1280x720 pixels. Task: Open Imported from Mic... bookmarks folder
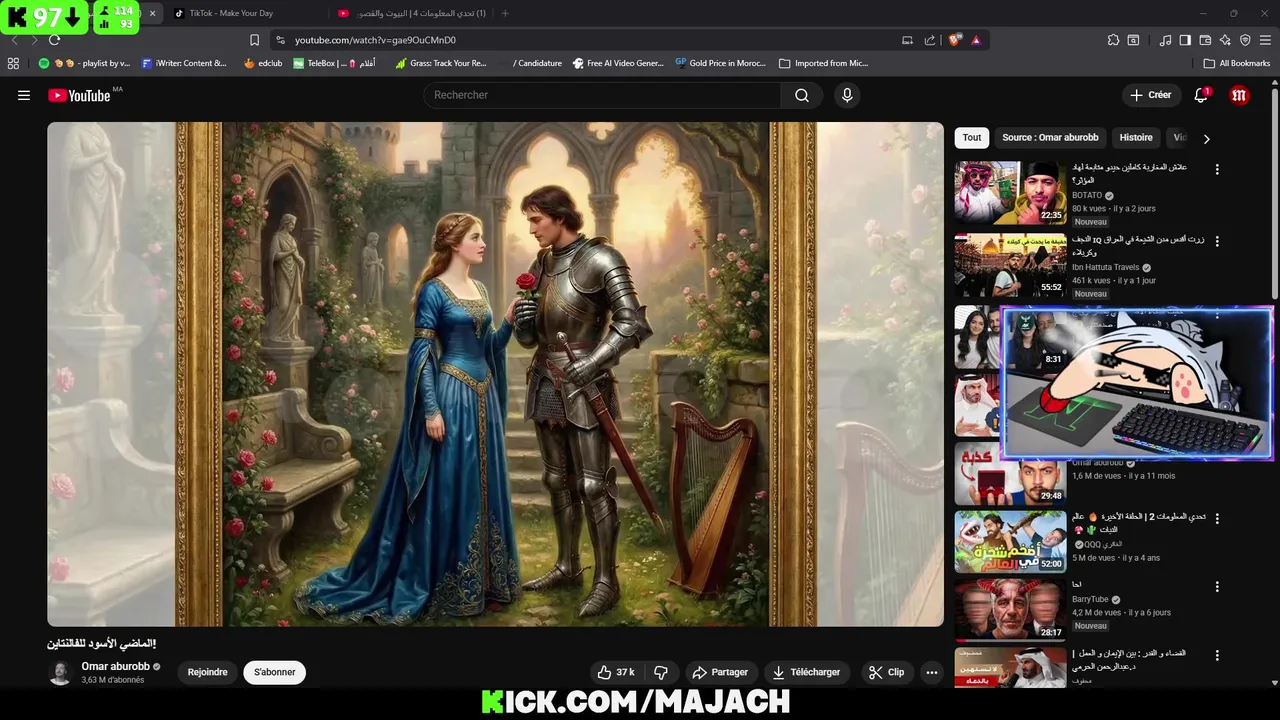pyautogui.click(x=823, y=63)
